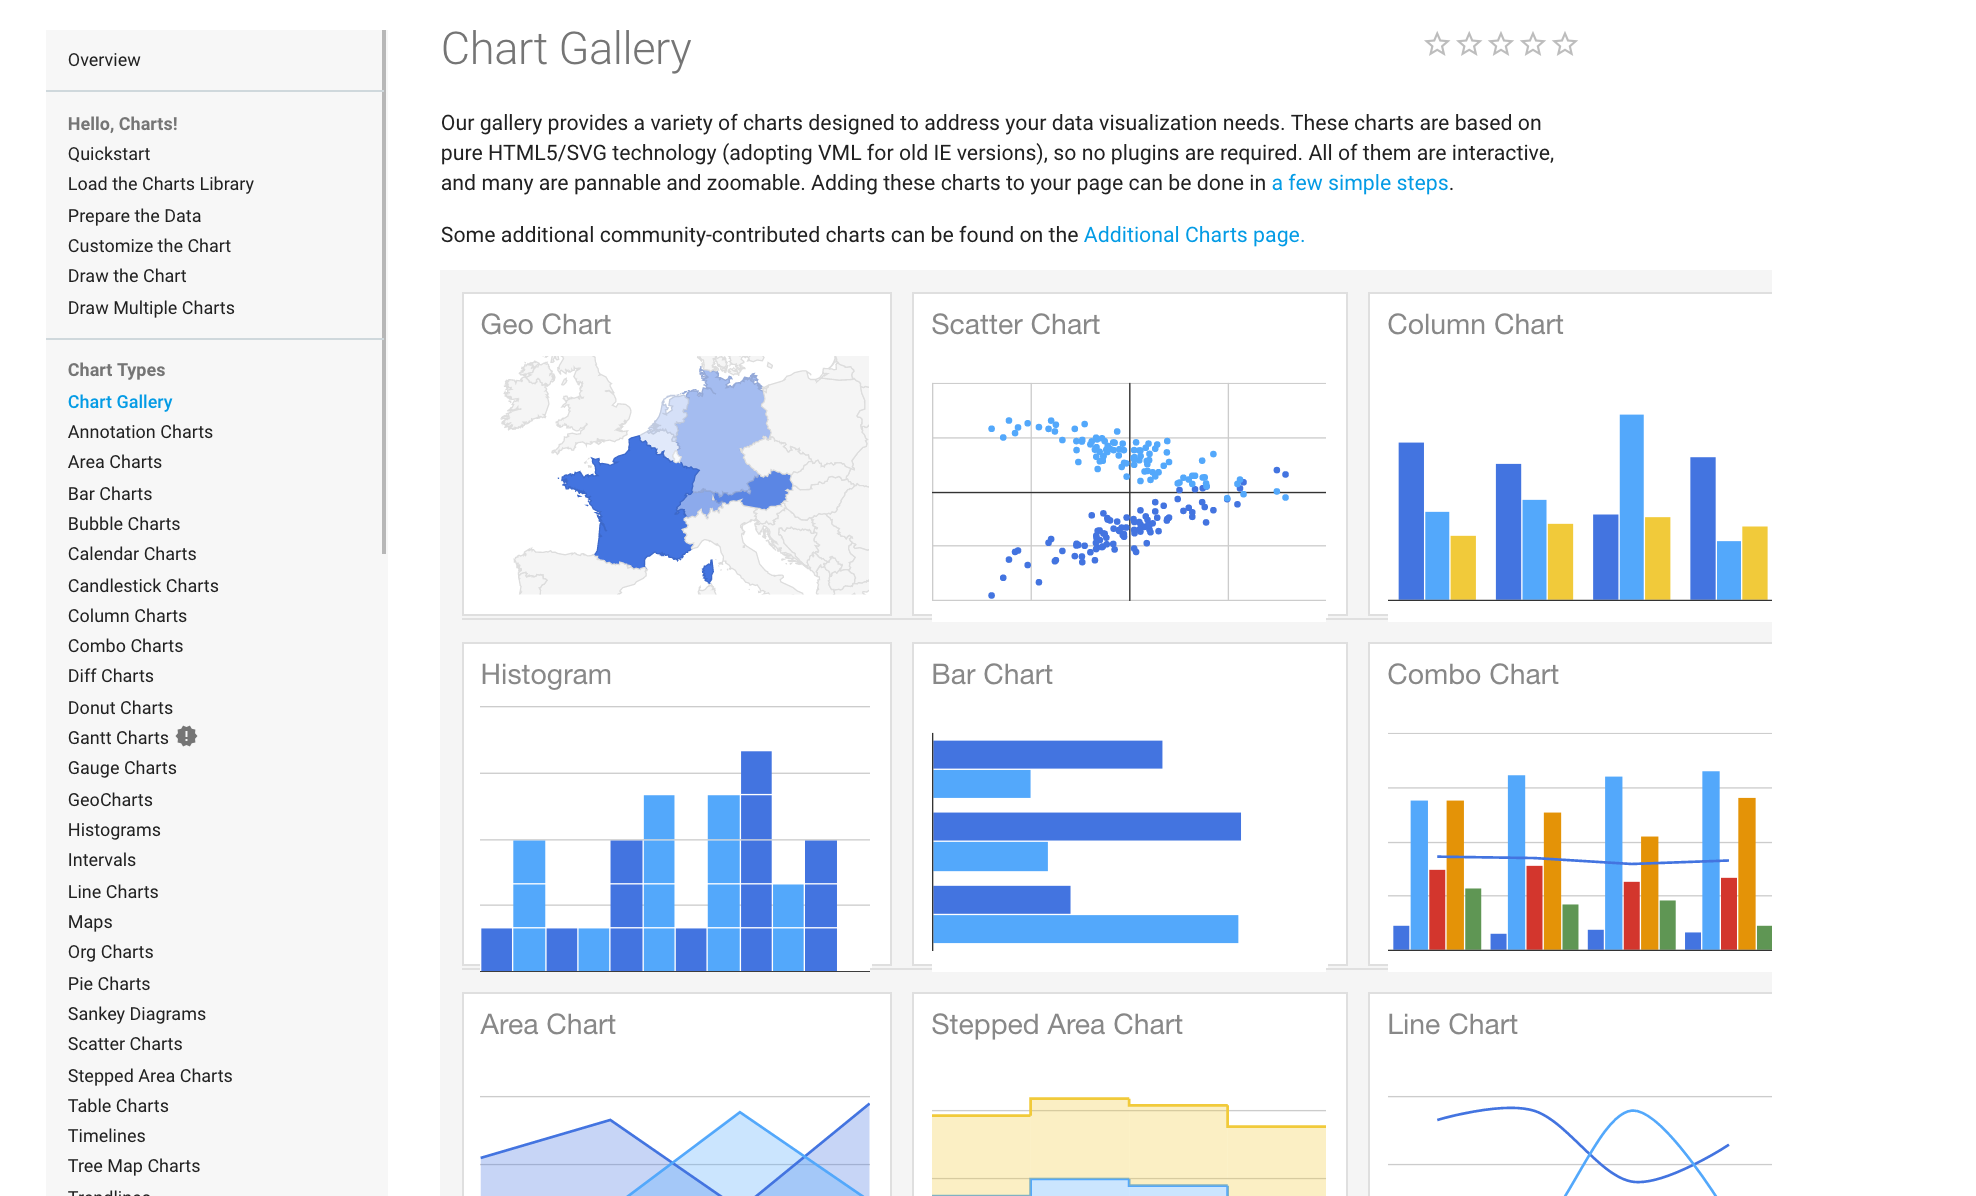The height and width of the screenshot is (1196, 1976).
Task: Expand the Chart Types section
Action: coord(116,369)
